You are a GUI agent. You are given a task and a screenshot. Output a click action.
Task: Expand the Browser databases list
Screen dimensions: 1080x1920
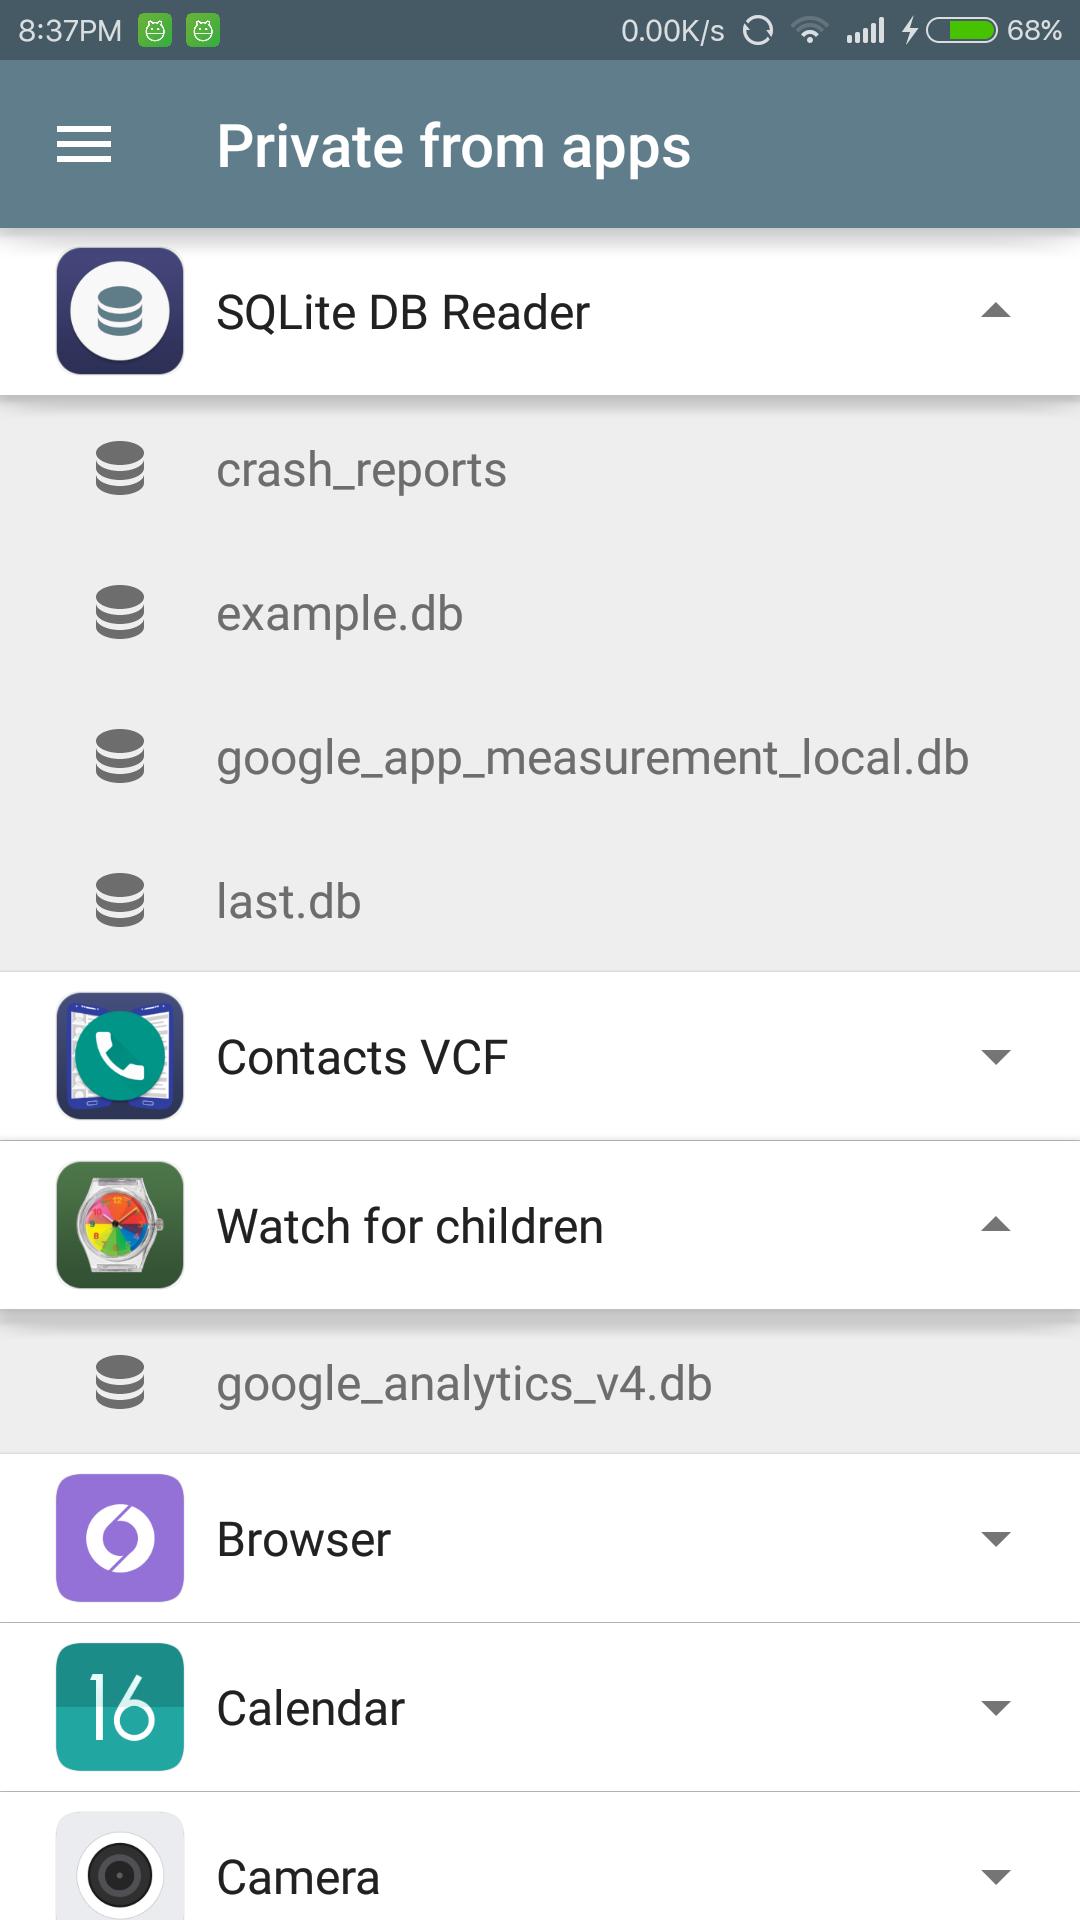pos(996,1539)
